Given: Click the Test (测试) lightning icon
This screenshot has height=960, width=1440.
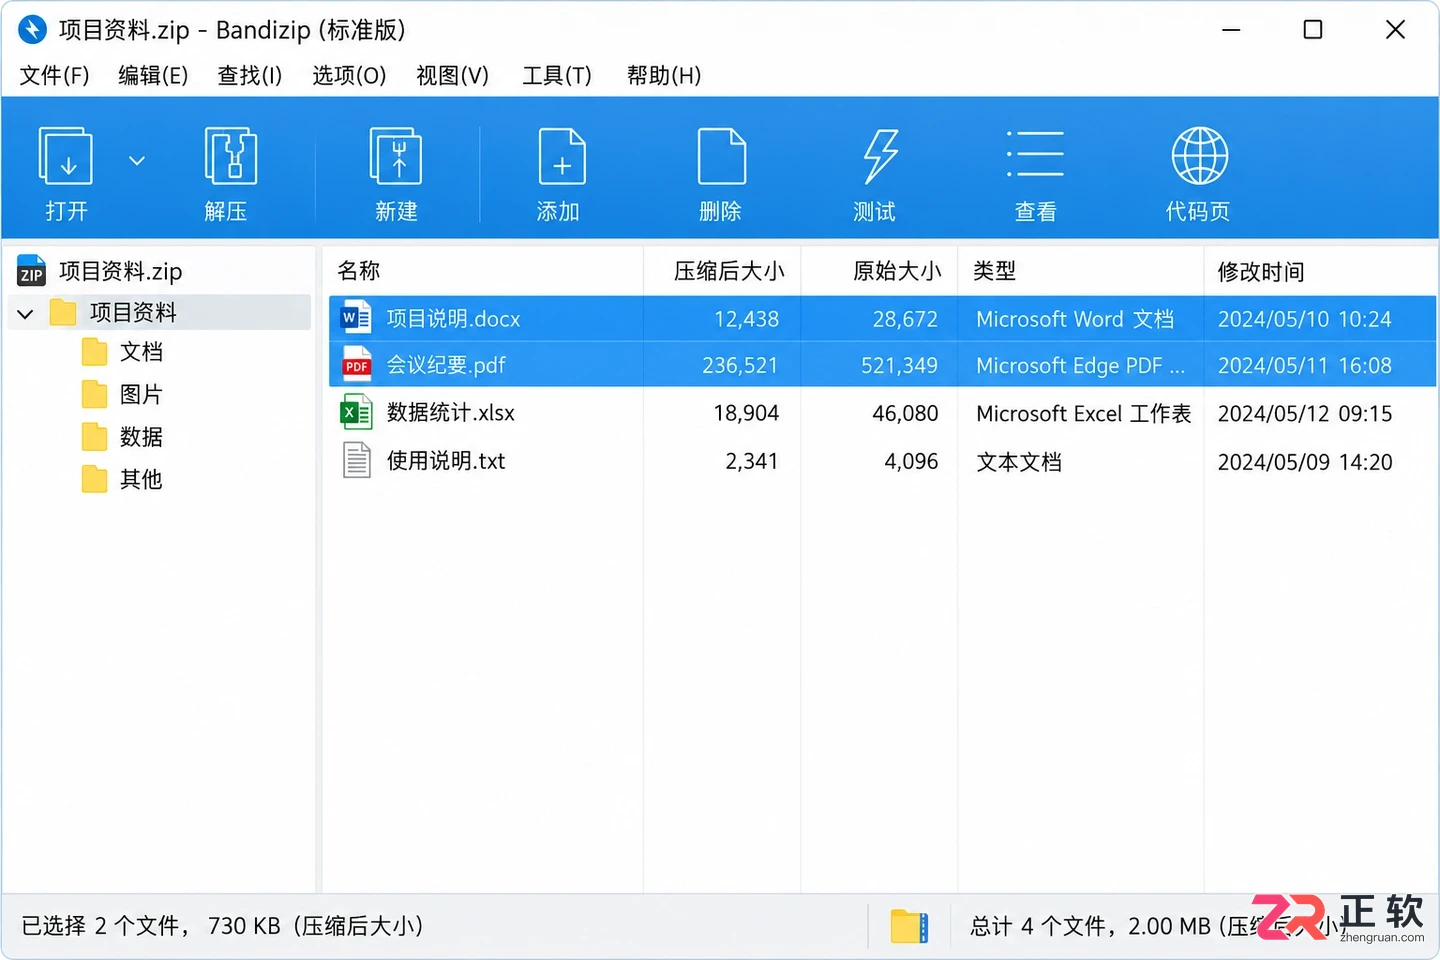Looking at the screenshot, I should (x=880, y=156).
